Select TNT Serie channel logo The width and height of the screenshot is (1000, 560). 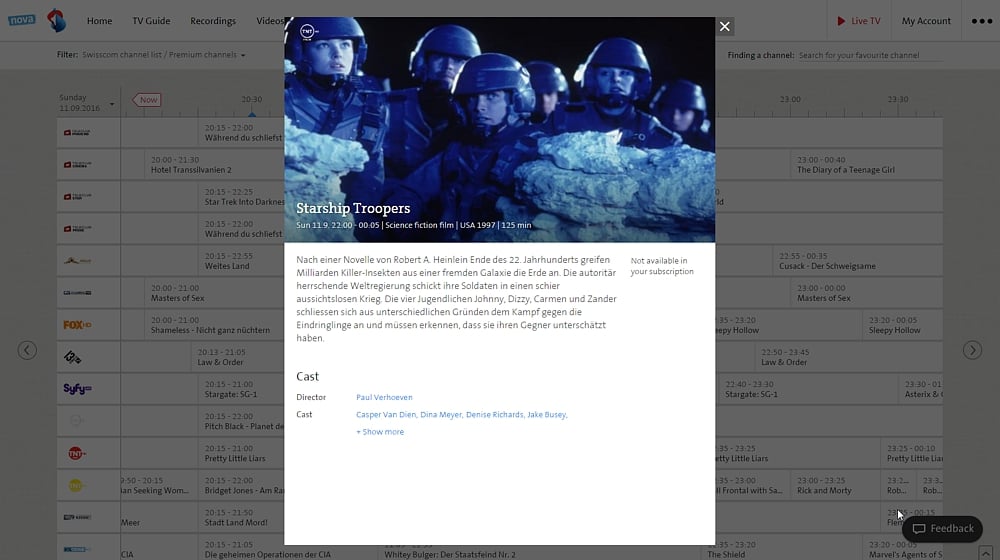[77, 453]
